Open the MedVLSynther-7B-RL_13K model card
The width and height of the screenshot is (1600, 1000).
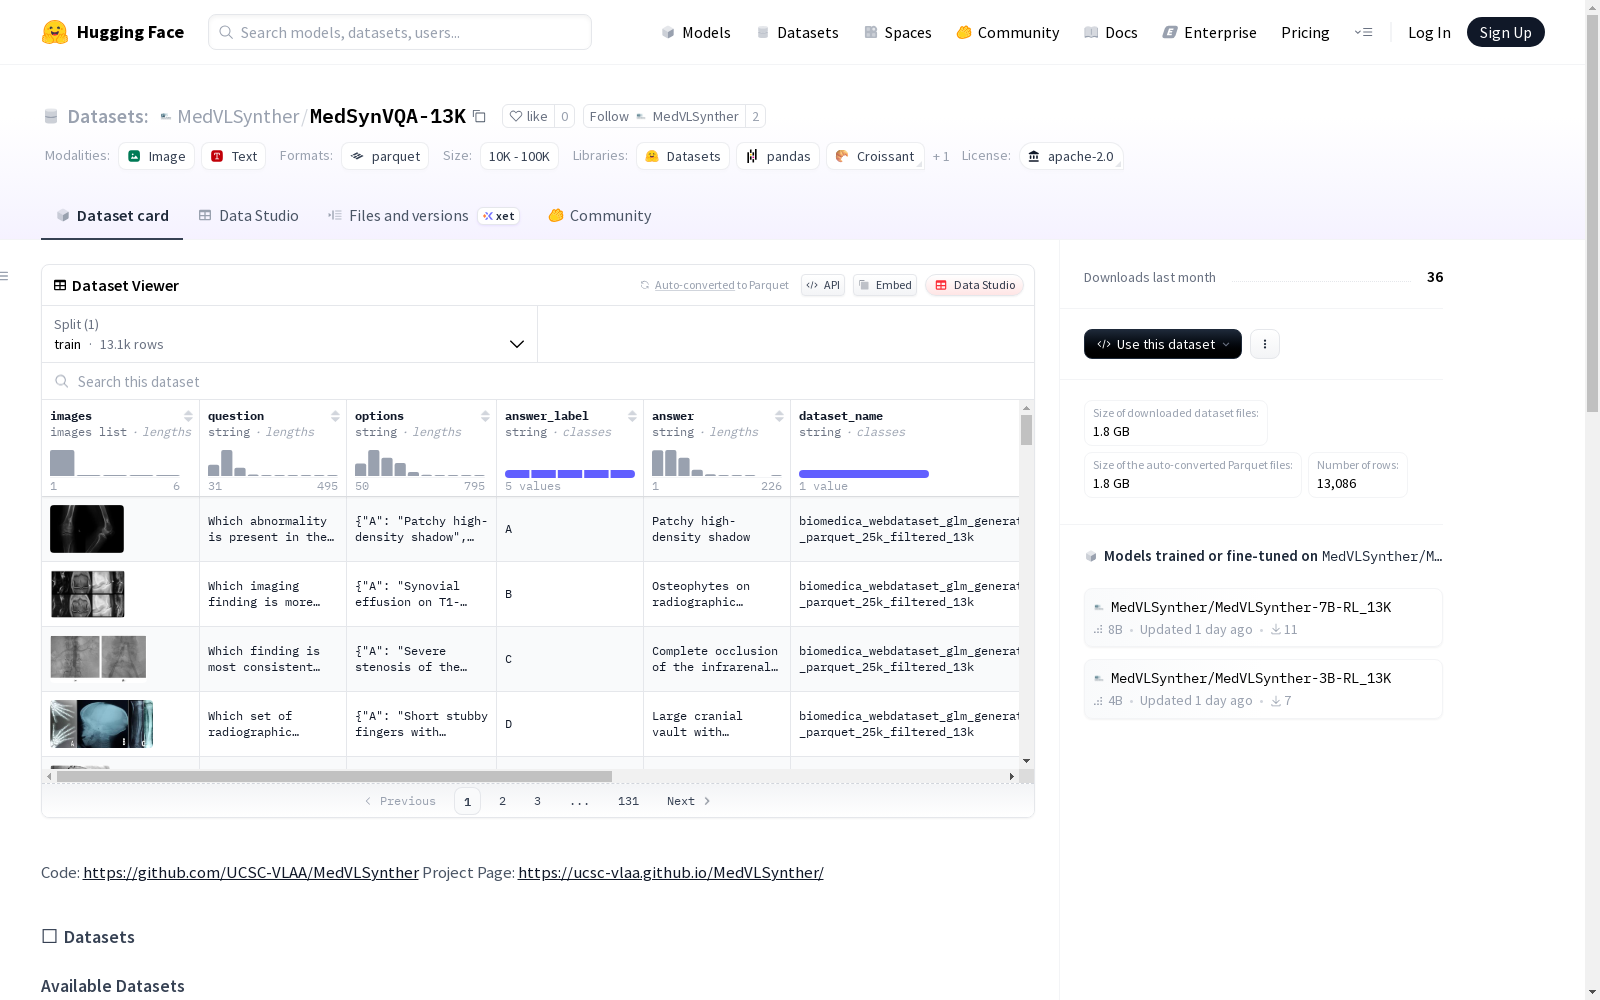click(1263, 618)
